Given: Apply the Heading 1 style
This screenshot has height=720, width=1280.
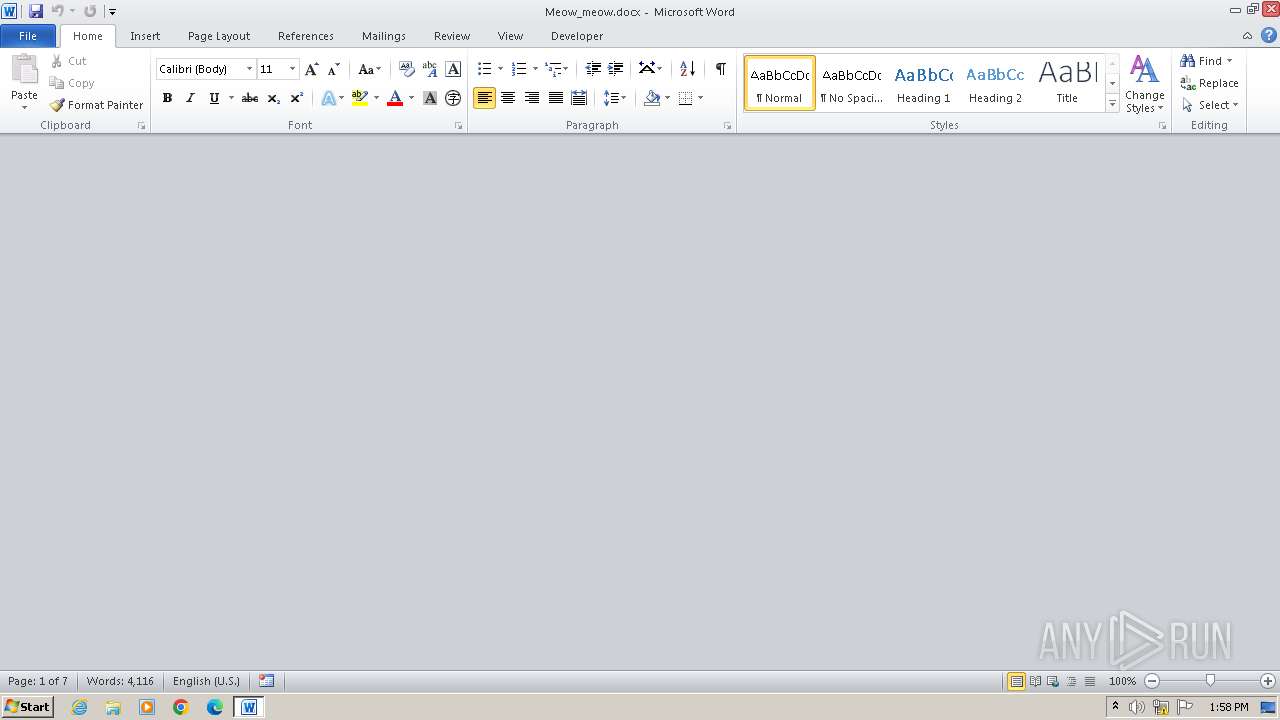Looking at the screenshot, I should click(x=924, y=82).
